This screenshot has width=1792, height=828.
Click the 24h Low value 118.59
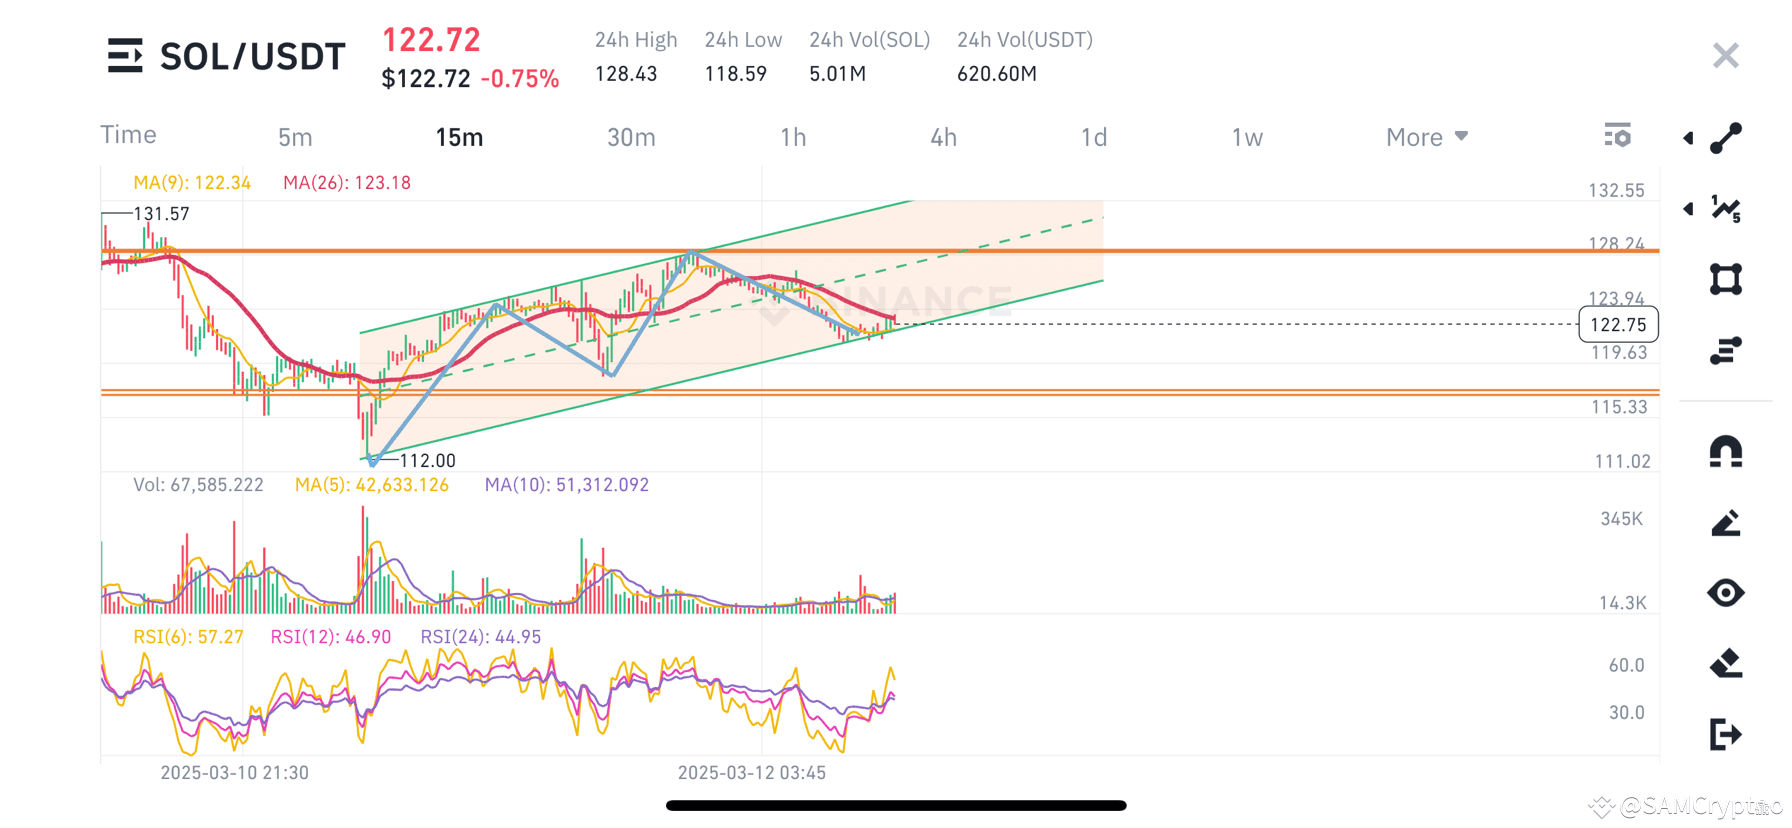click(735, 74)
